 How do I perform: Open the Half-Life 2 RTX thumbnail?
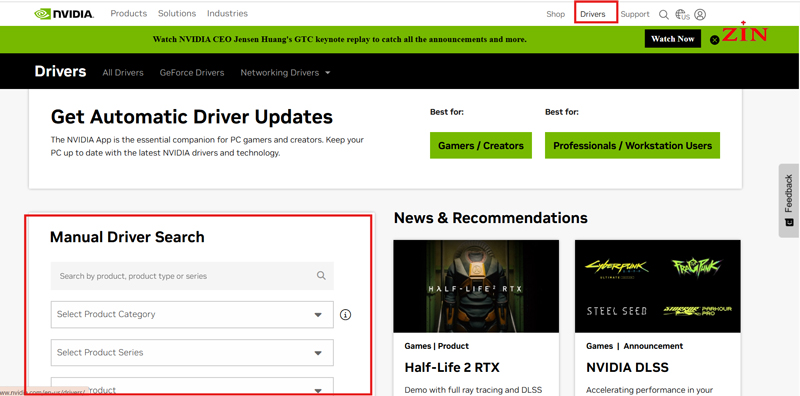tap(476, 286)
